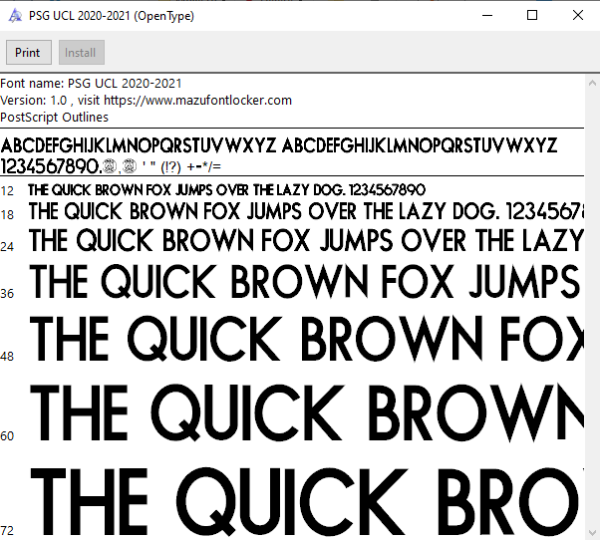Viewport: 600px width, 540px height.
Task: Click the 'PostScript Outlines' text
Action: (54, 117)
